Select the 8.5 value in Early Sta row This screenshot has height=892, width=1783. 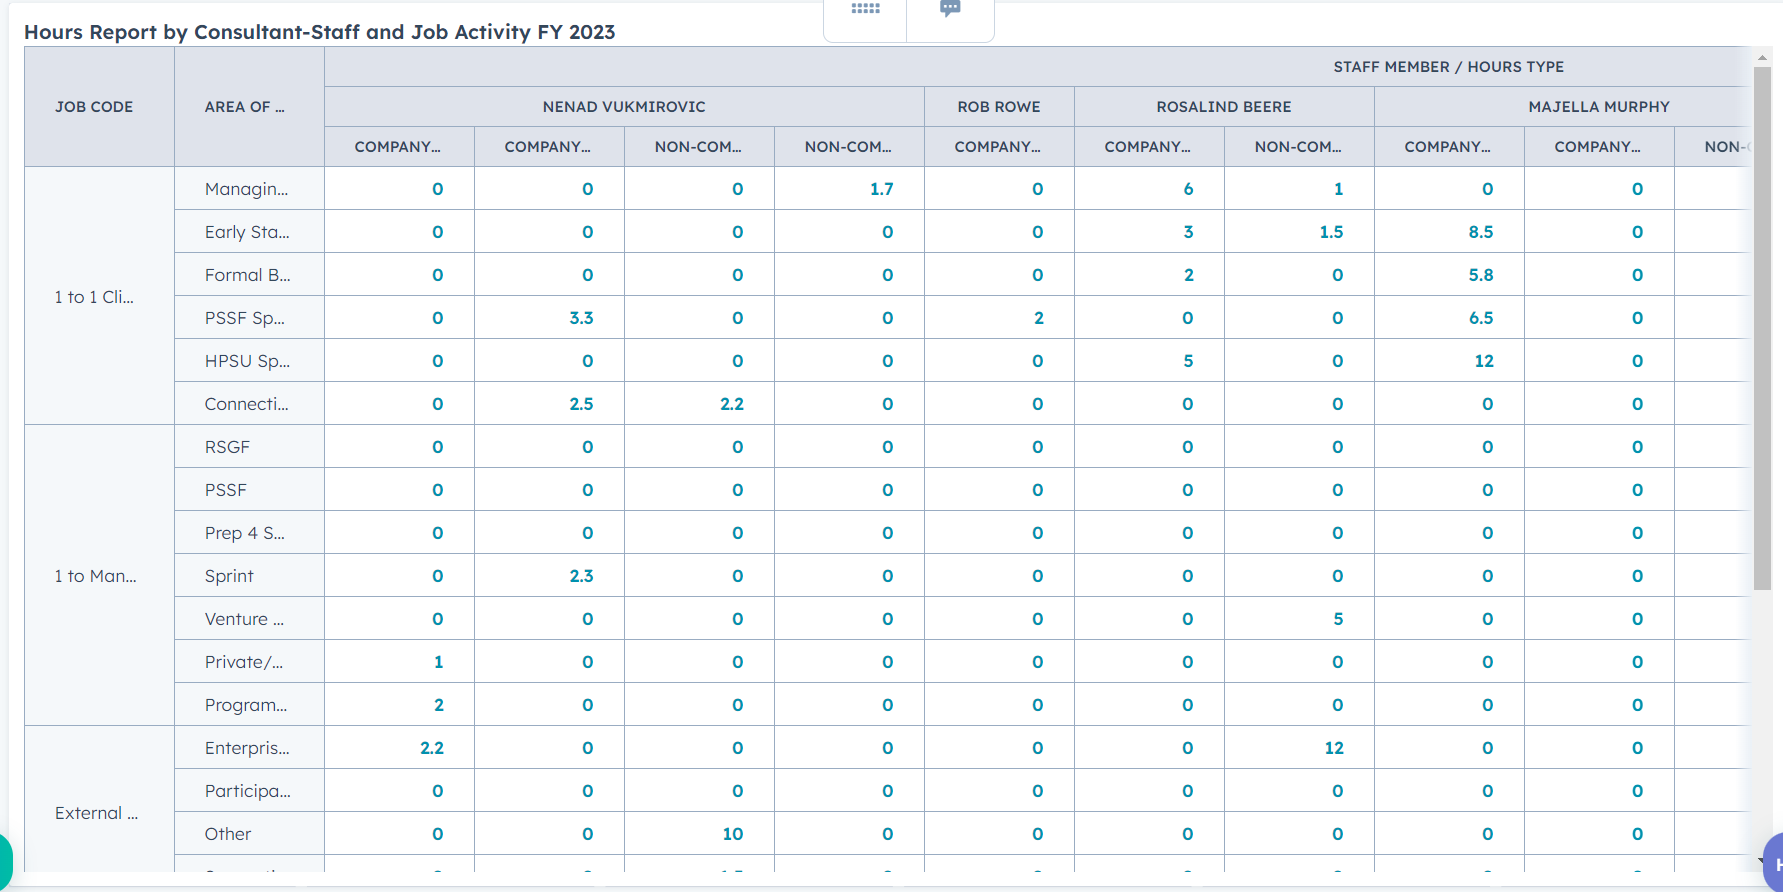coord(1480,232)
